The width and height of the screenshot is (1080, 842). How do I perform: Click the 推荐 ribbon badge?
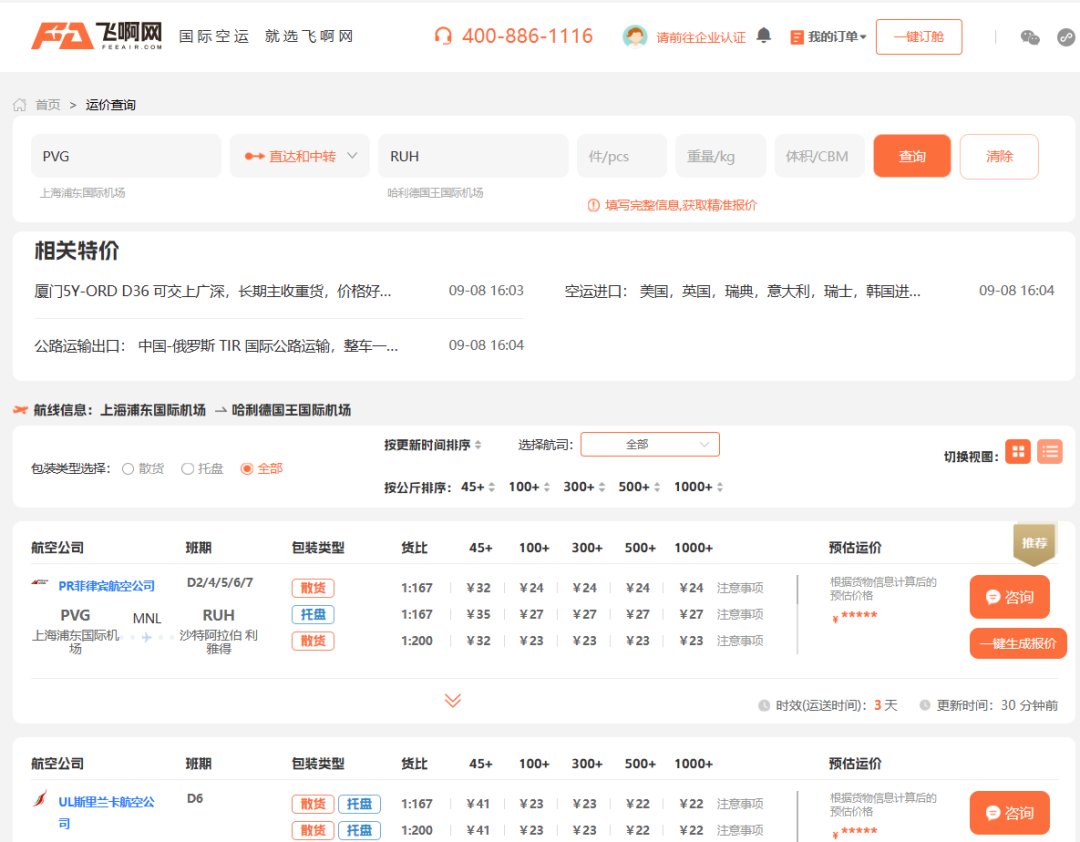tap(1034, 544)
